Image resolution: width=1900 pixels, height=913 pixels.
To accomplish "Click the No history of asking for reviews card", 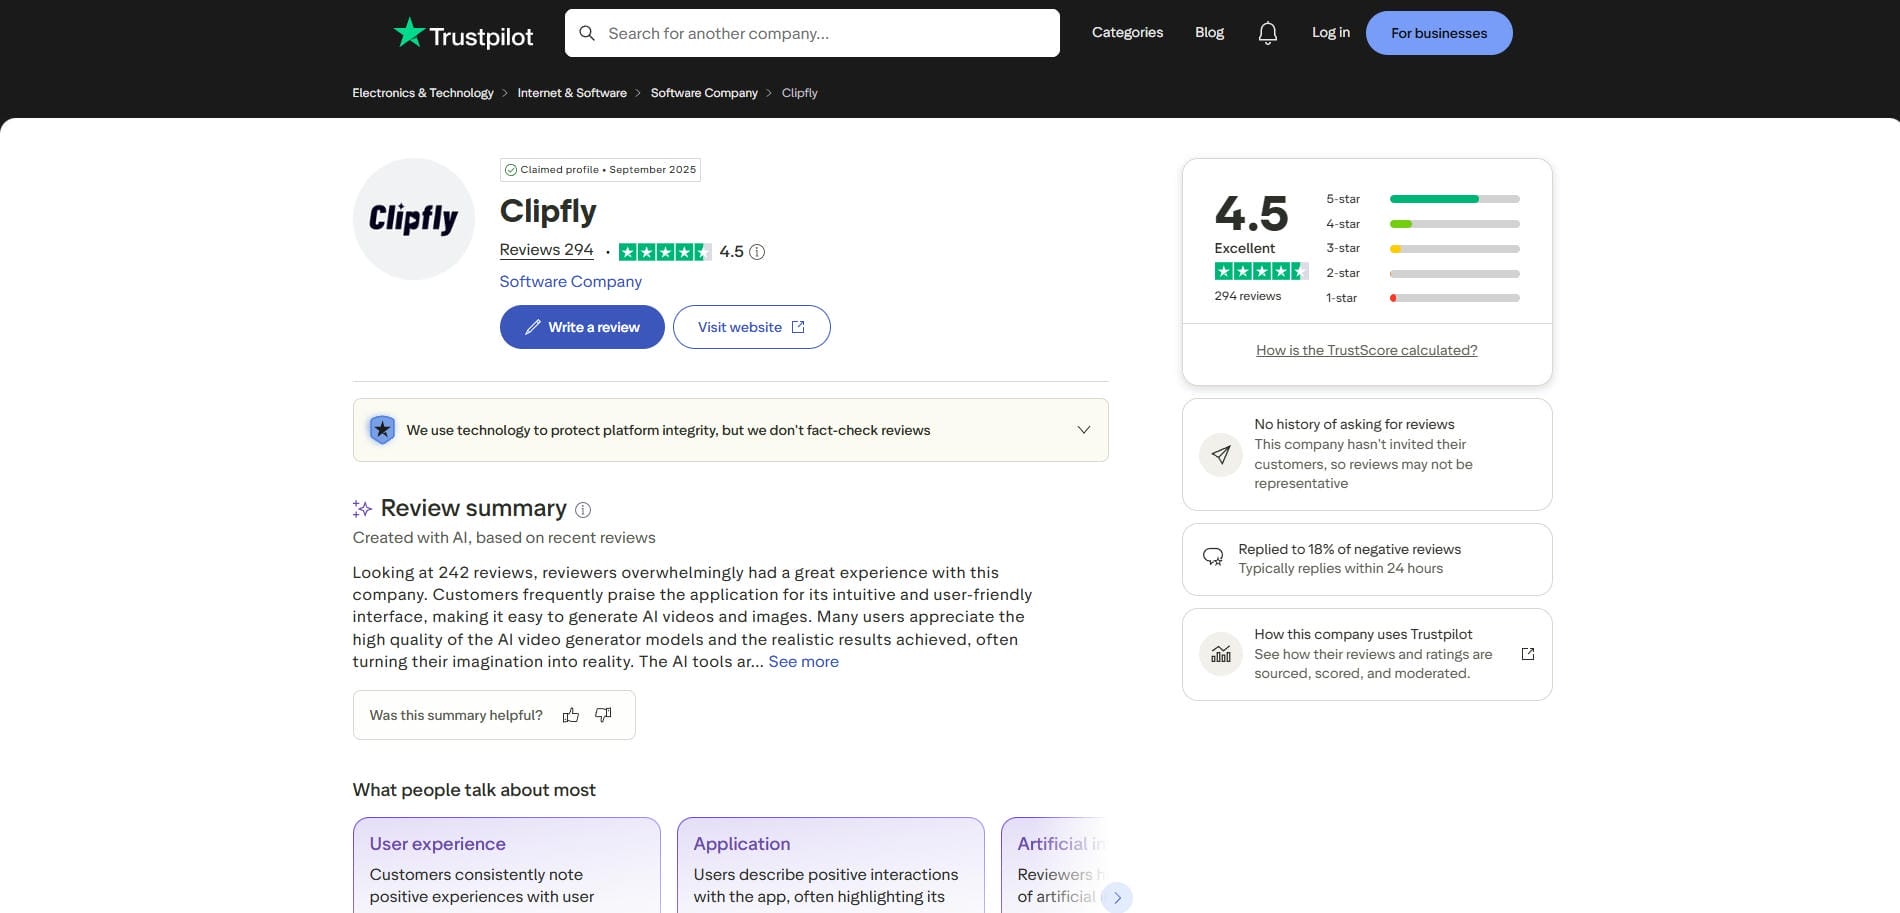I will pyautogui.click(x=1367, y=455).
